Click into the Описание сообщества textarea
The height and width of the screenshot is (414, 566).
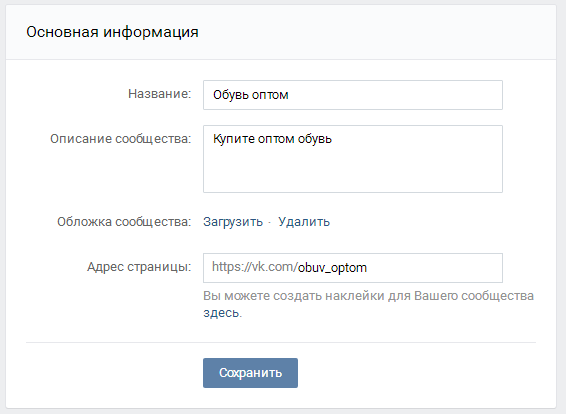pos(353,159)
